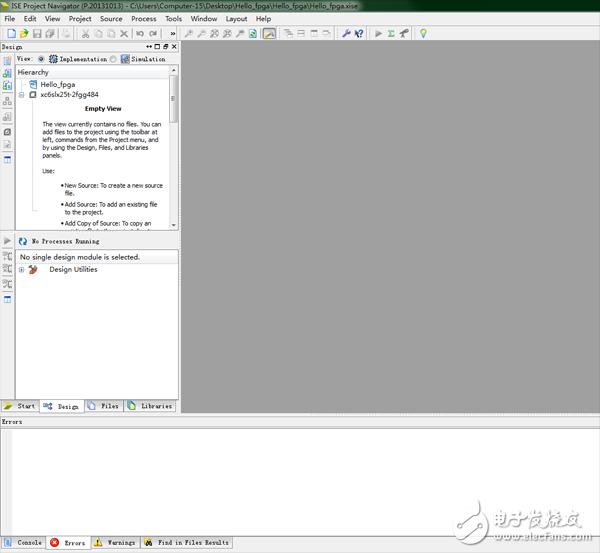
Task: Expand the toolbar overflow chevron
Action: [x=174, y=33]
